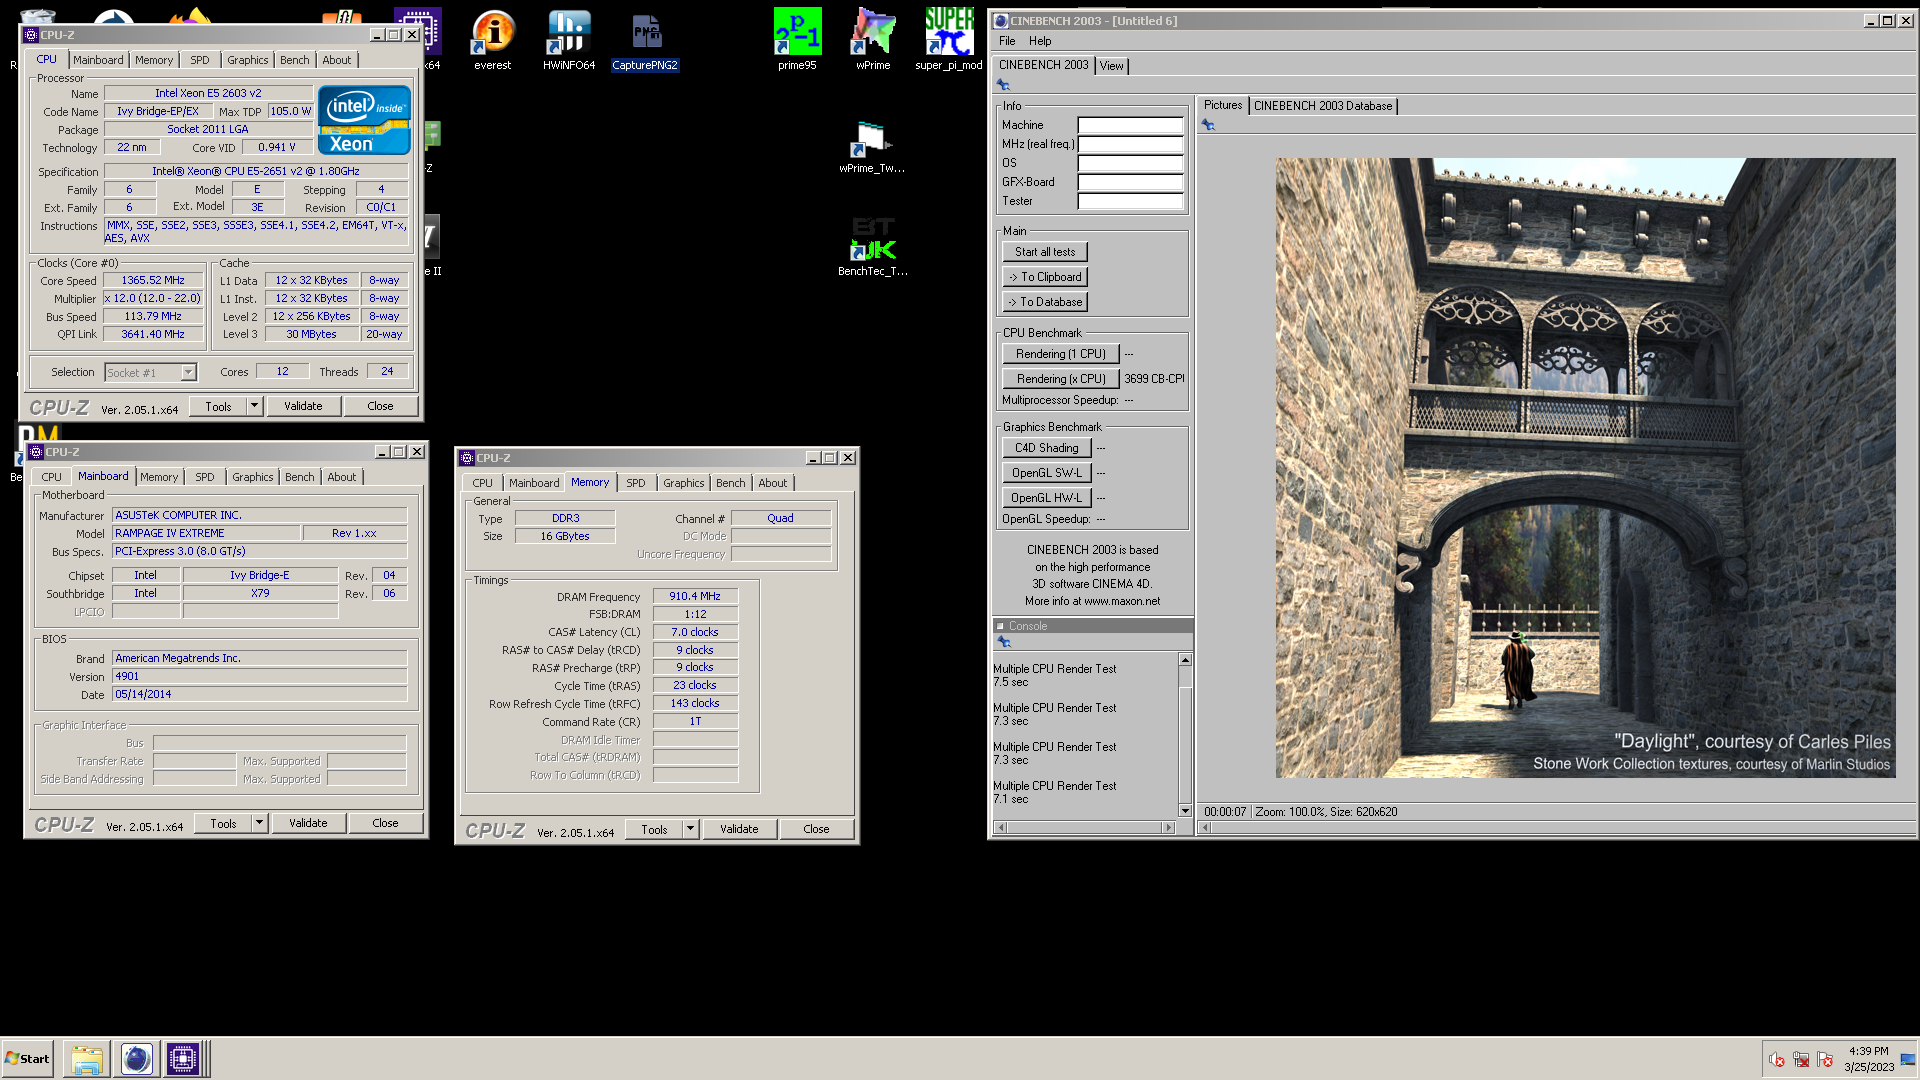This screenshot has height=1080, width=1920.
Task: Run Rendering (x CPU) benchmark
Action: (1061, 379)
